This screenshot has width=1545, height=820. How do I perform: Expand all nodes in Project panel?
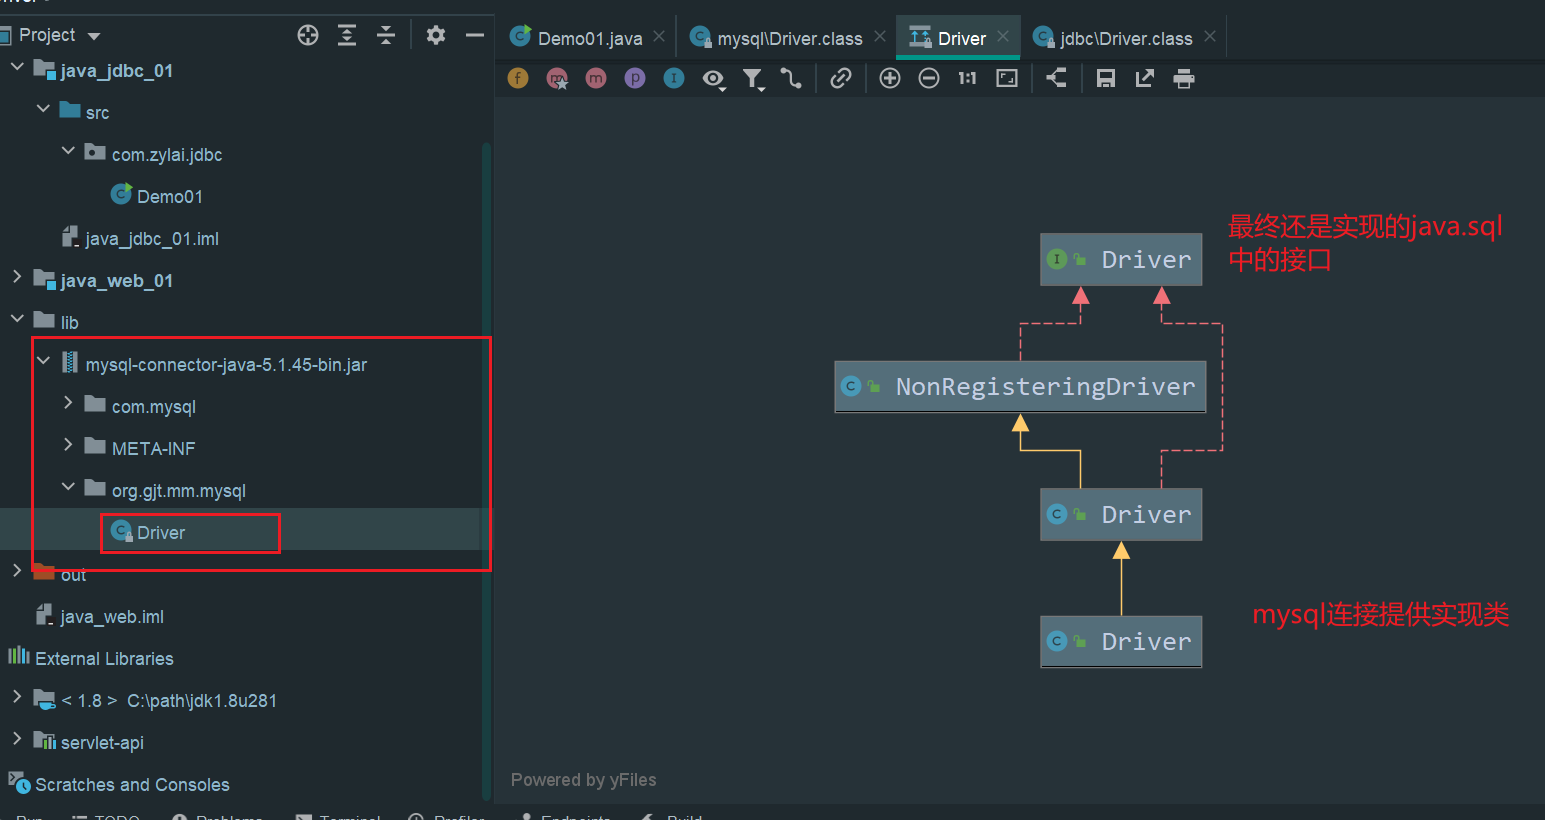pyautogui.click(x=347, y=35)
